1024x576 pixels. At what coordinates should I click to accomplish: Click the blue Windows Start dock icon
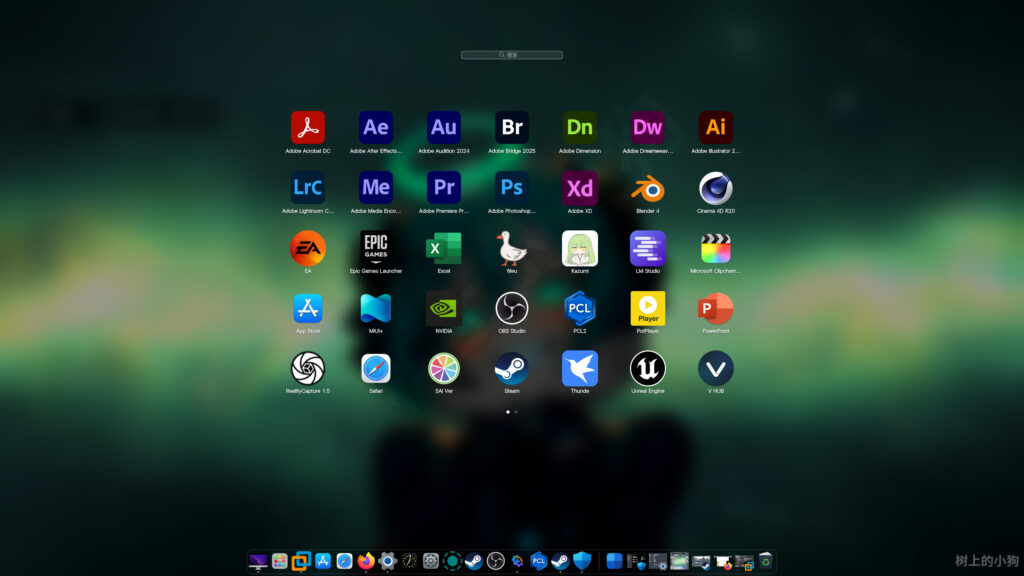click(614, 561)
